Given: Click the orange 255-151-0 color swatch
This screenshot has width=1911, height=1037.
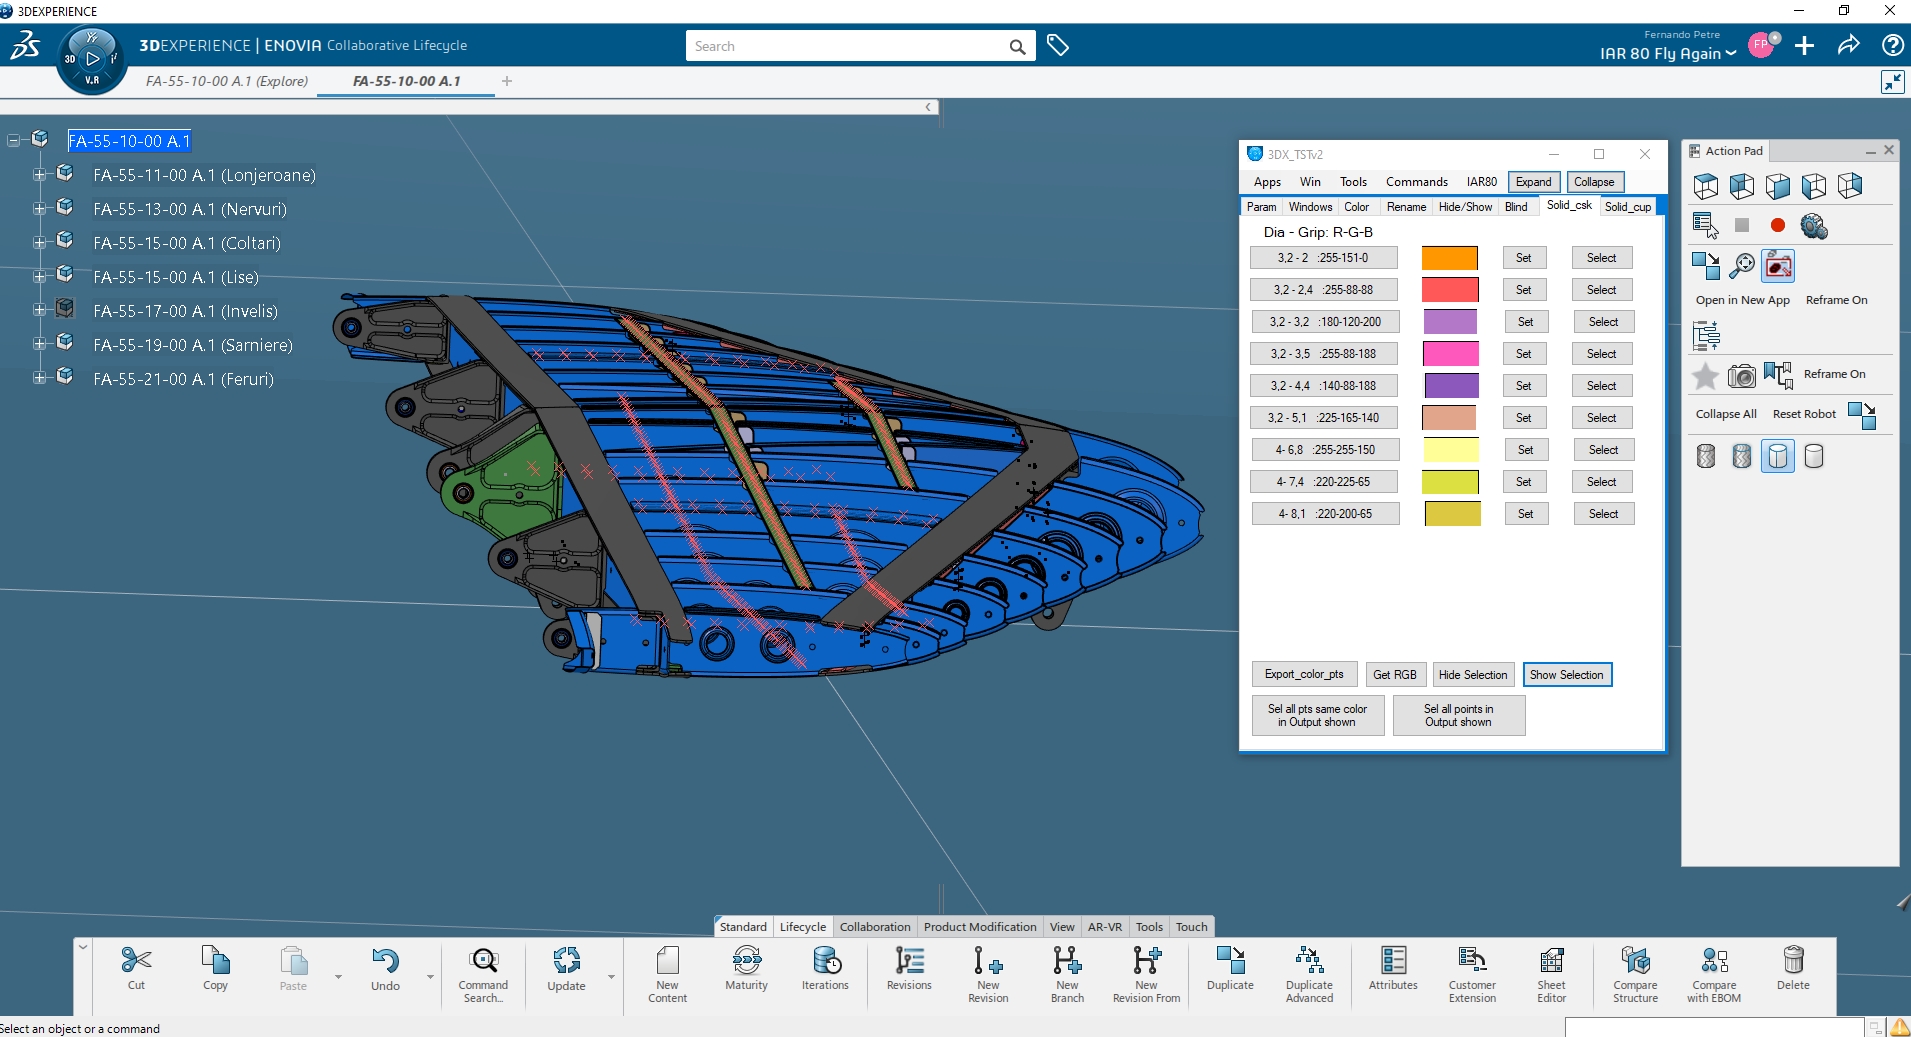Looking at the screenshot, I should (x=1449, y=258).
